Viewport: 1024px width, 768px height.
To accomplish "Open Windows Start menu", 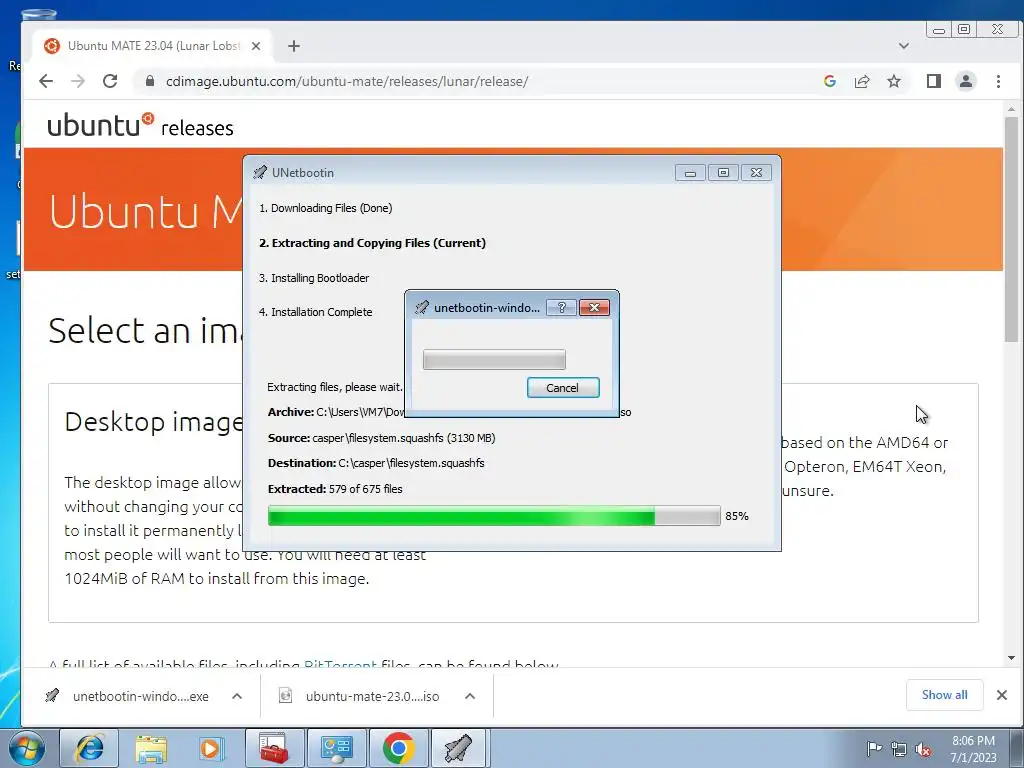I will click(27, 748).
